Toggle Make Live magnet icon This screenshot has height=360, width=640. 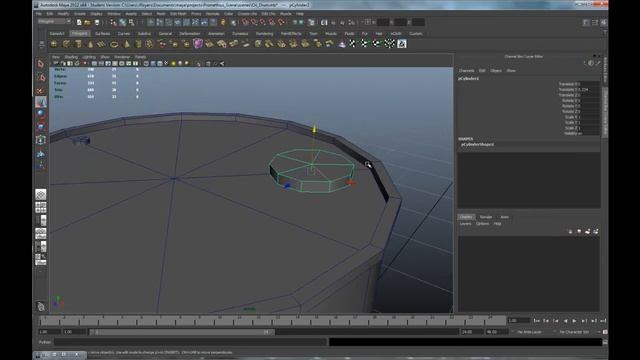coord(281,22)
